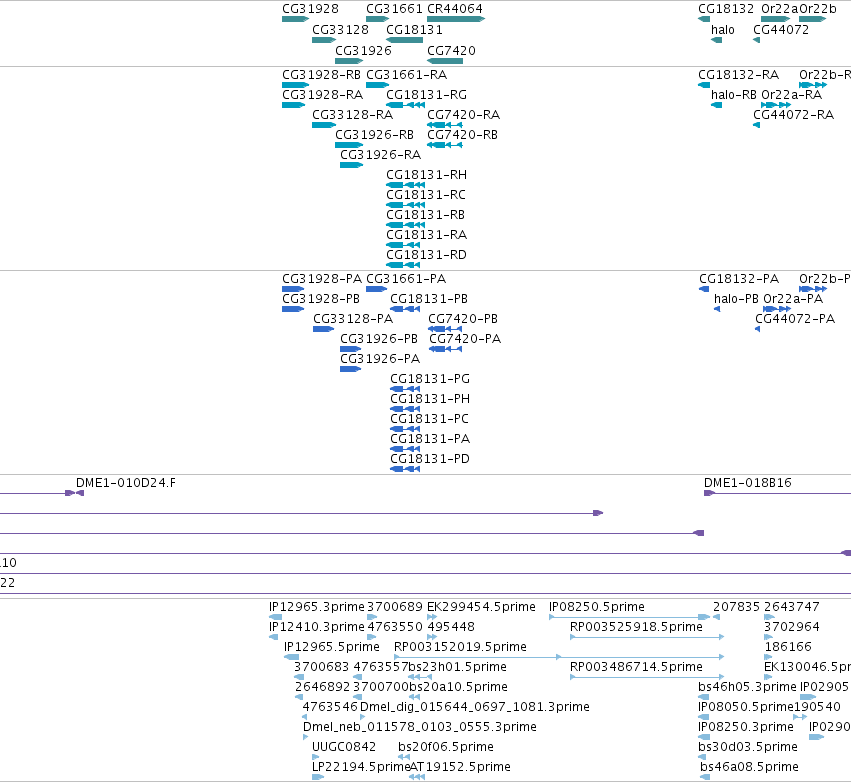Select protein CG31926-PA
The width and height of the screenshot is (851, 782).
(351, 369)
